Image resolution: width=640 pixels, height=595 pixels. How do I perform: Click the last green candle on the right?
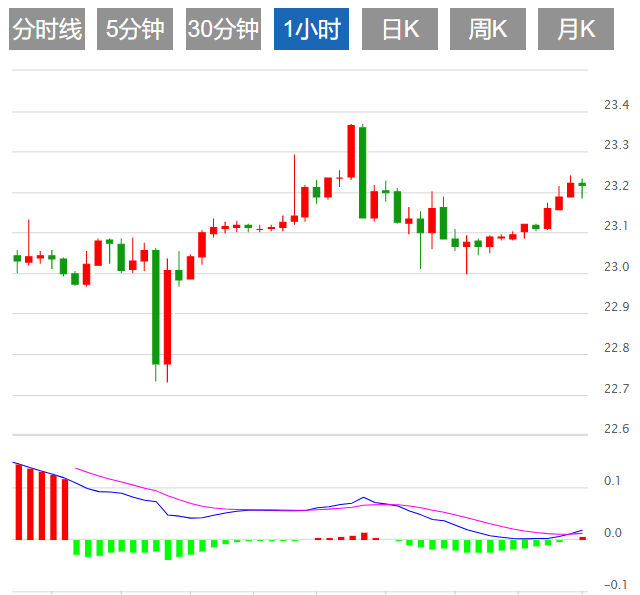582,184
